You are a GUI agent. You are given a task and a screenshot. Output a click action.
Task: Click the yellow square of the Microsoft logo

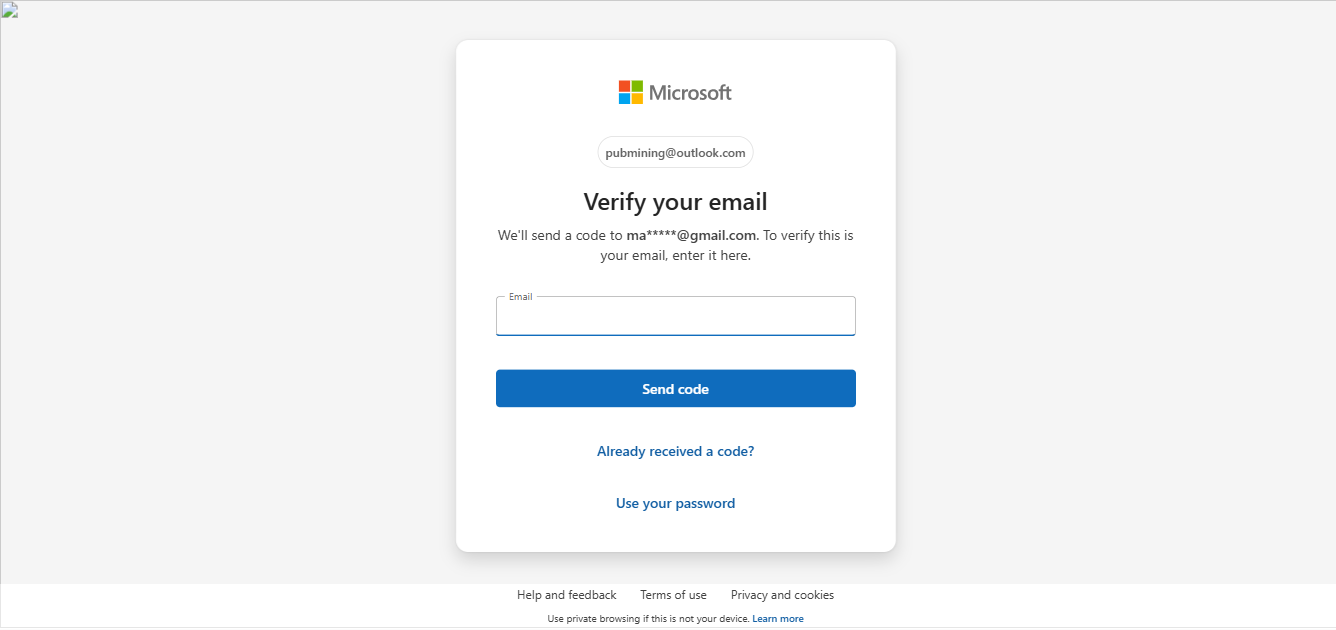tap(637, 99)
